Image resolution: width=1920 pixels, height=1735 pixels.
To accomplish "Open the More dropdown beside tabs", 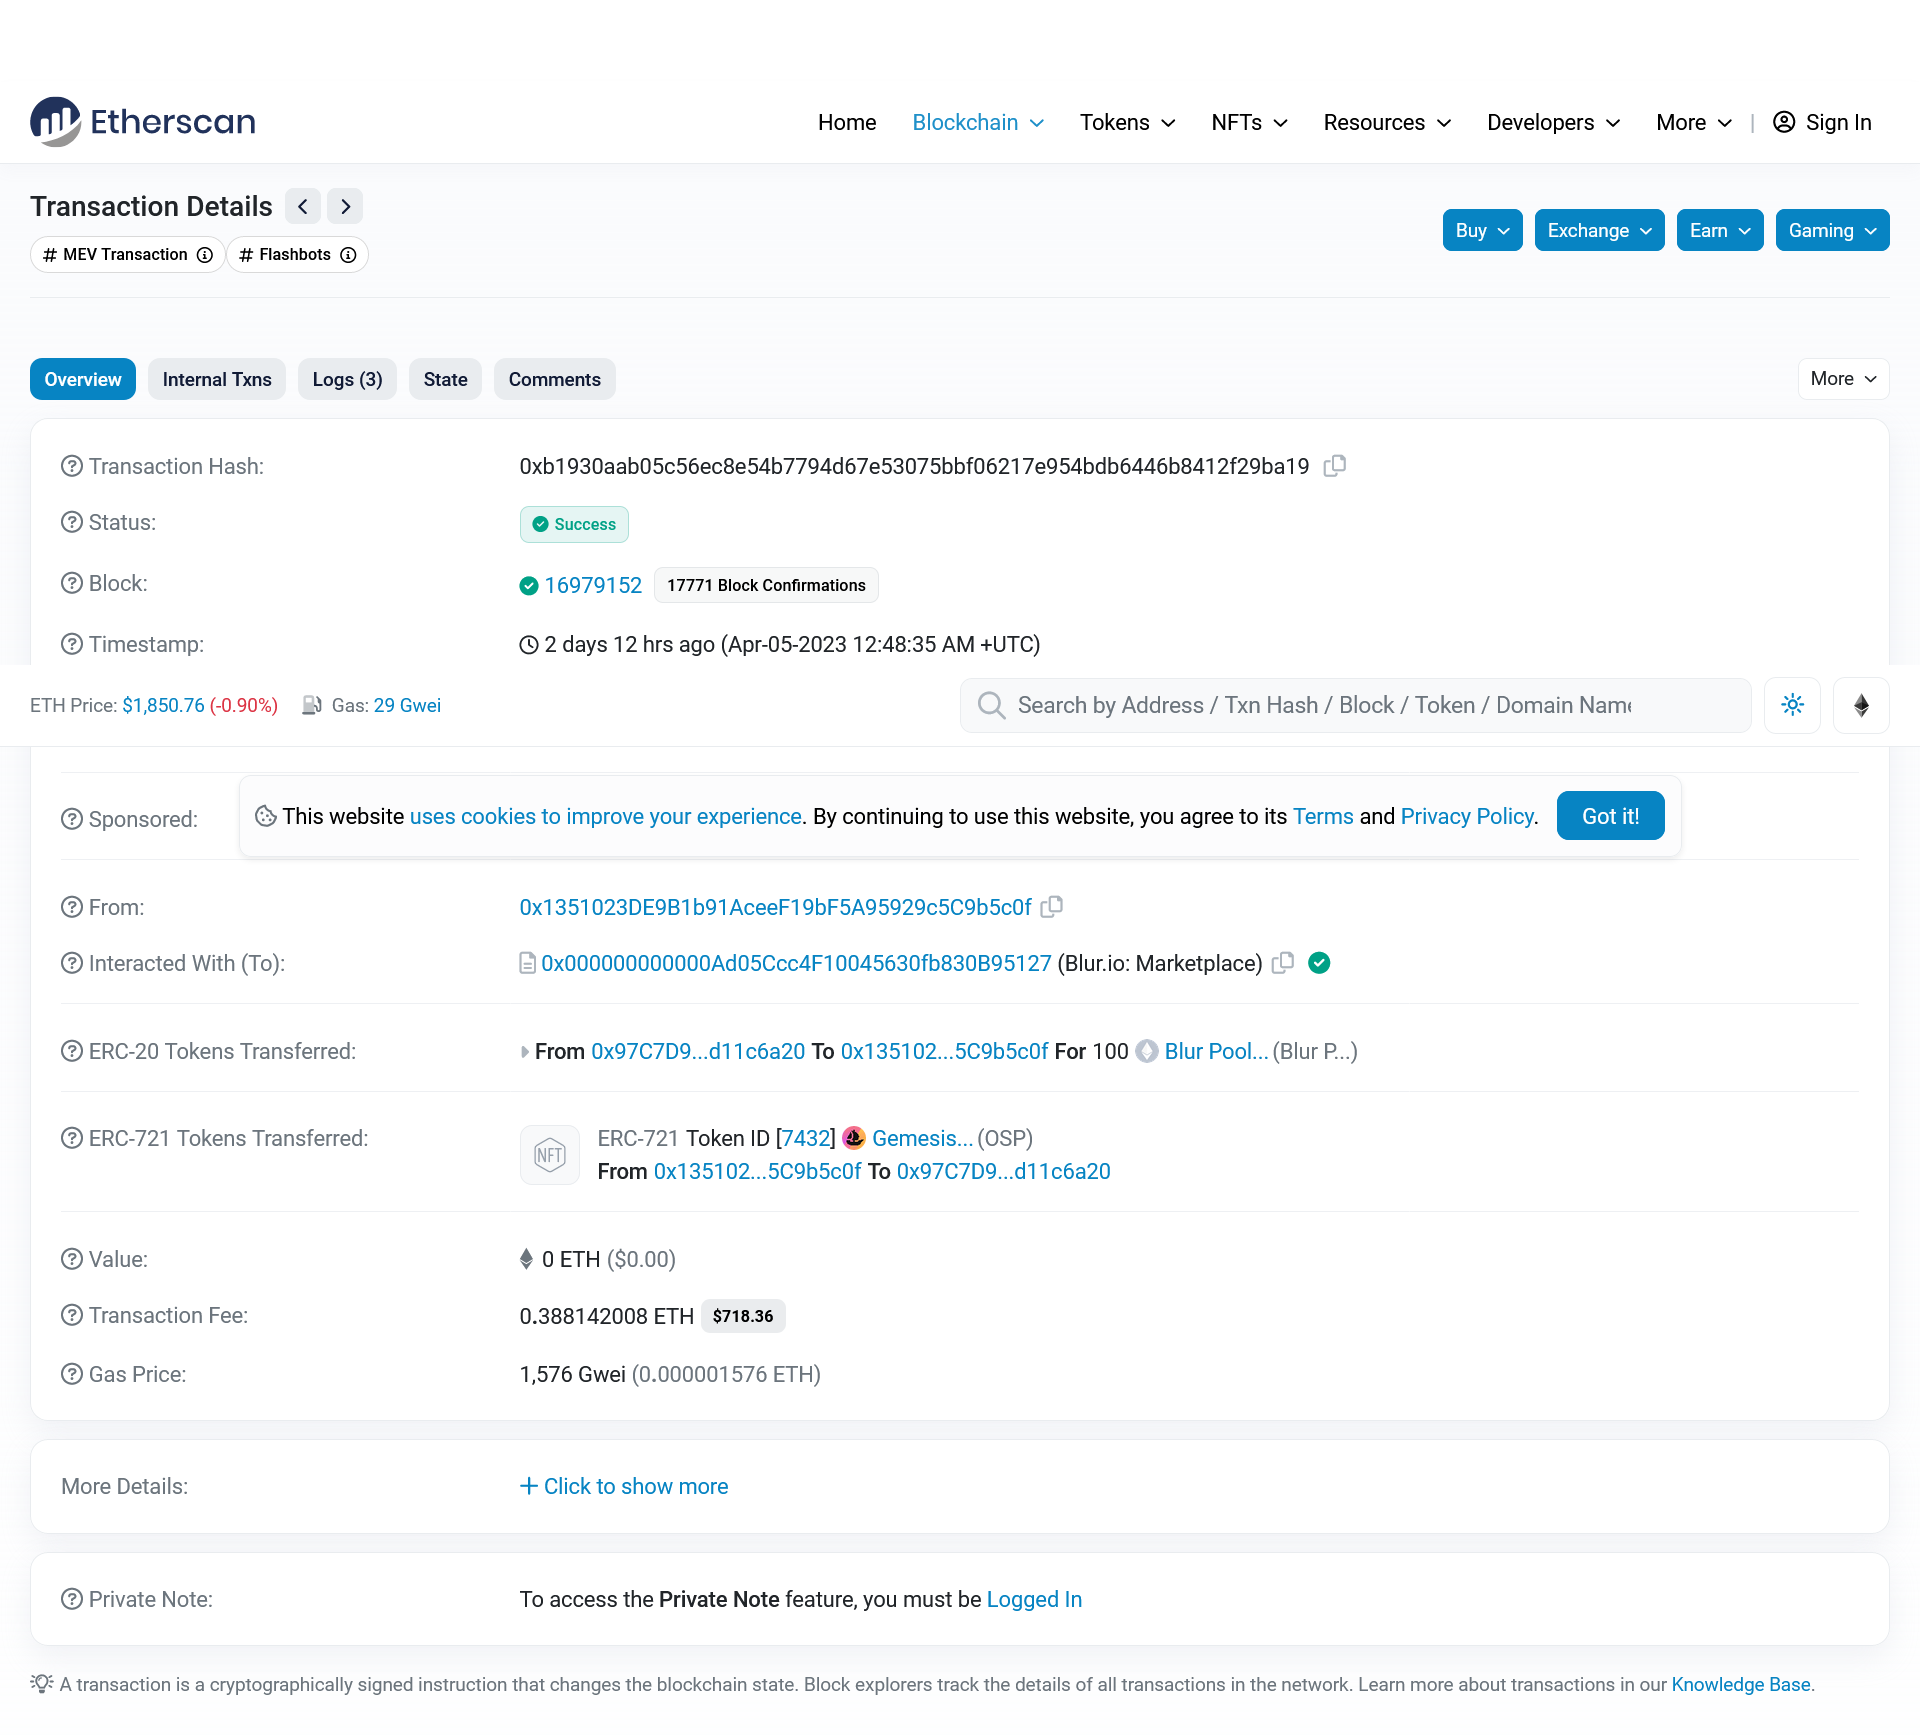I will click(1843, 379).
